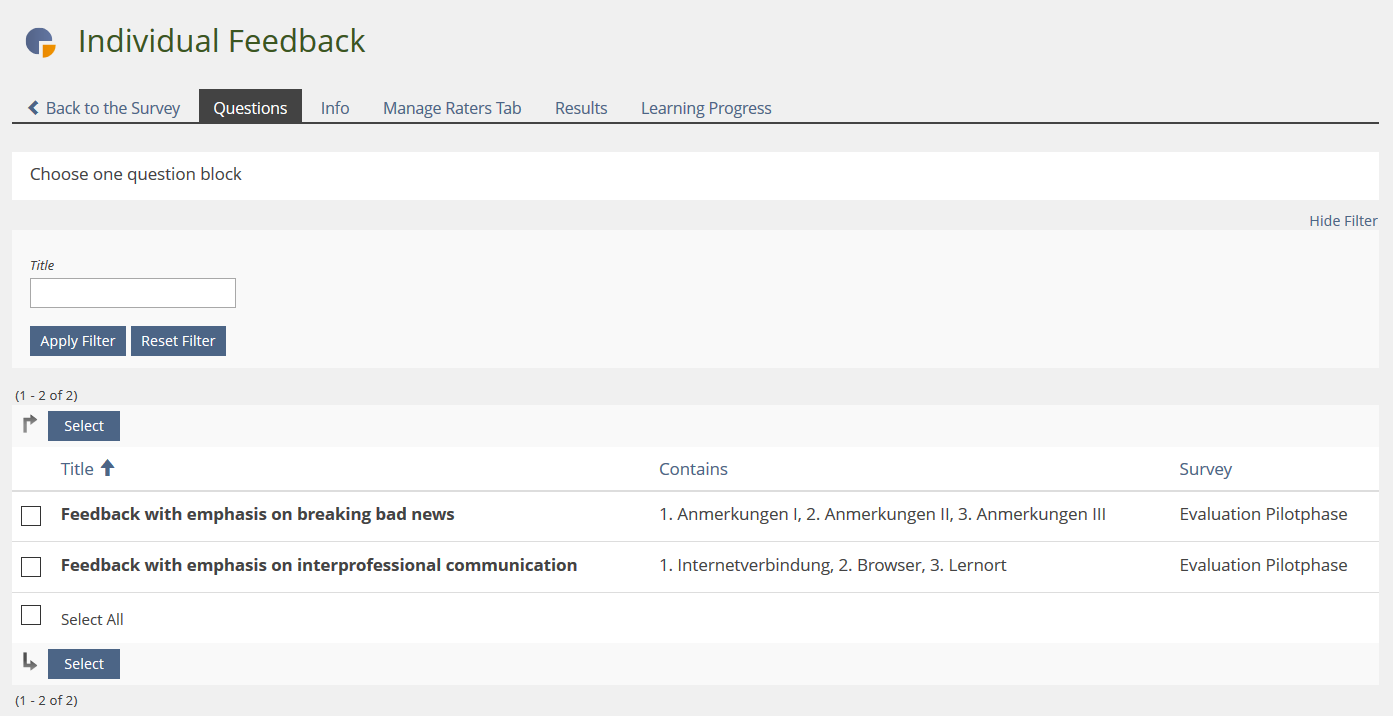Click the bottom arrow icon beside Select
The image size is (1393, 716).
[30, 662]
